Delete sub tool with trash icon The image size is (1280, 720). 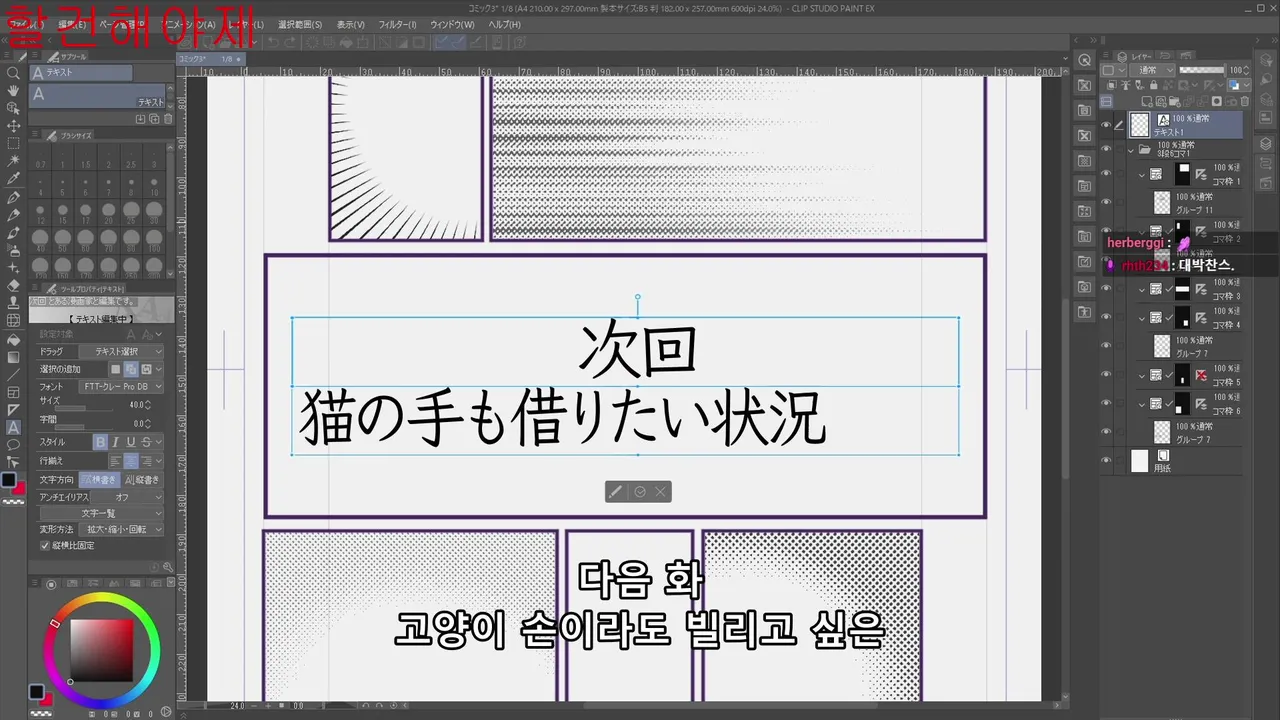168,119
